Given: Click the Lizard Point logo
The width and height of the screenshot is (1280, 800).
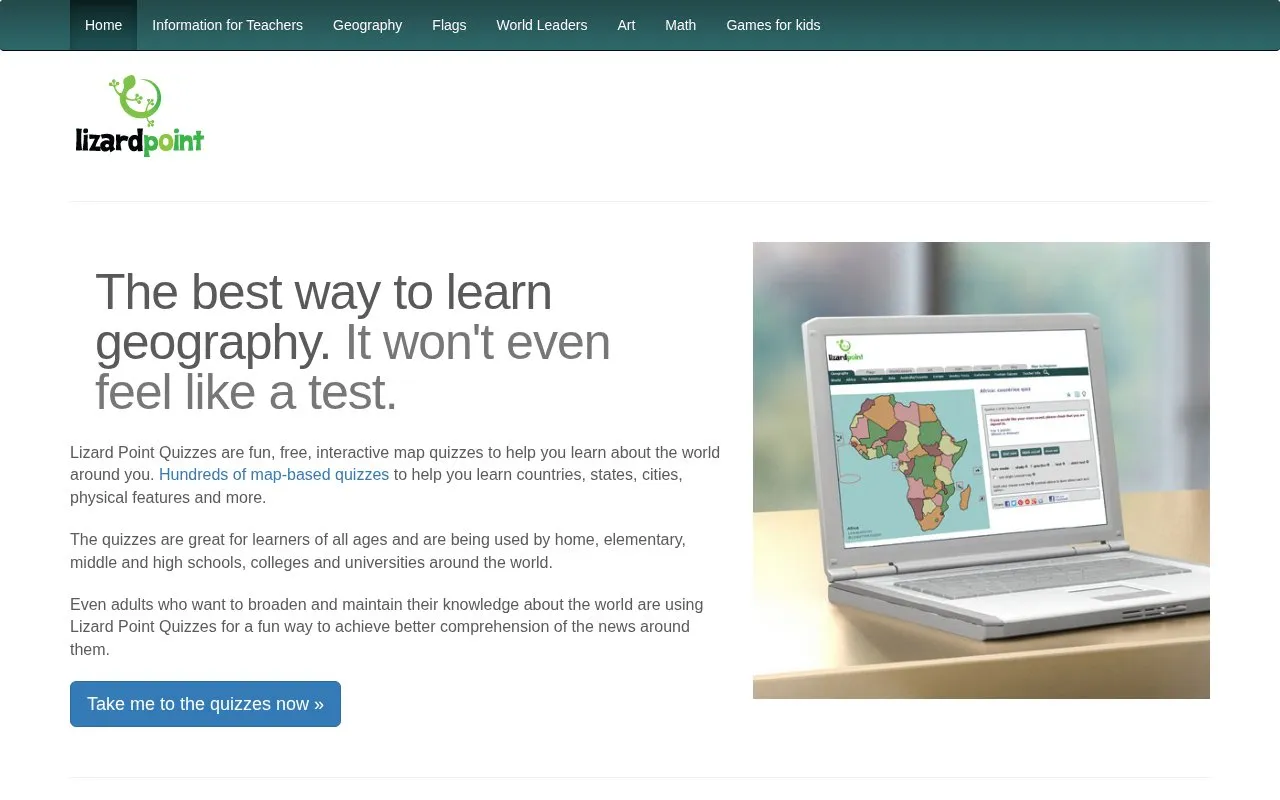Looking at the screenshot, I should [x=140, y=116].
